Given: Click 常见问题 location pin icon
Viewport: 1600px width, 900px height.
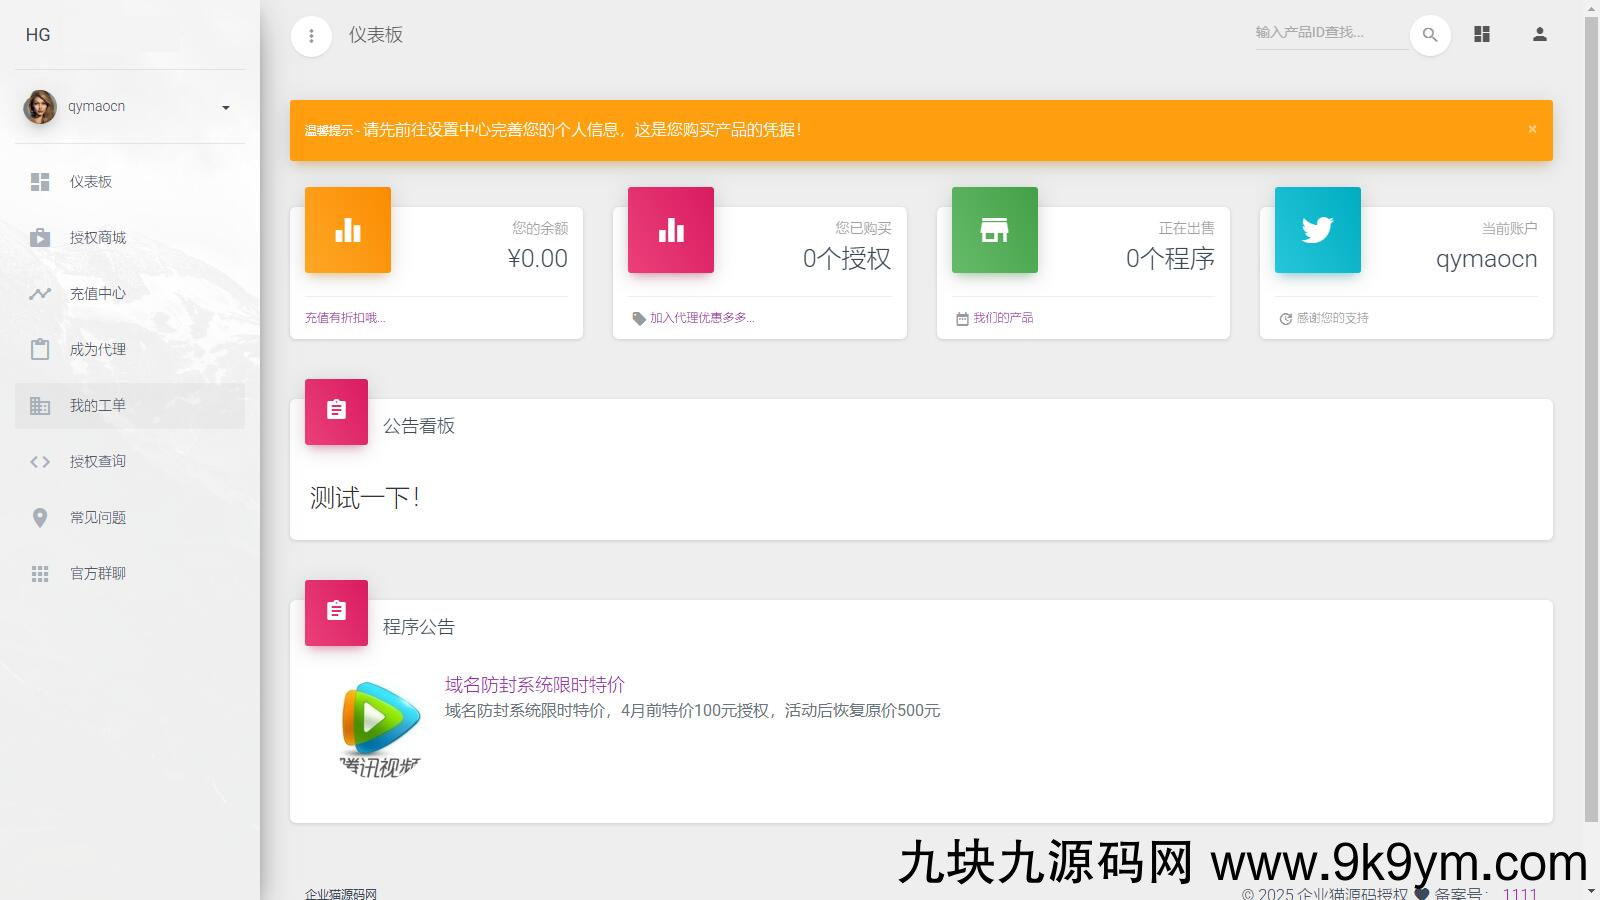Looking at the screenshot, I should (40, 518).
